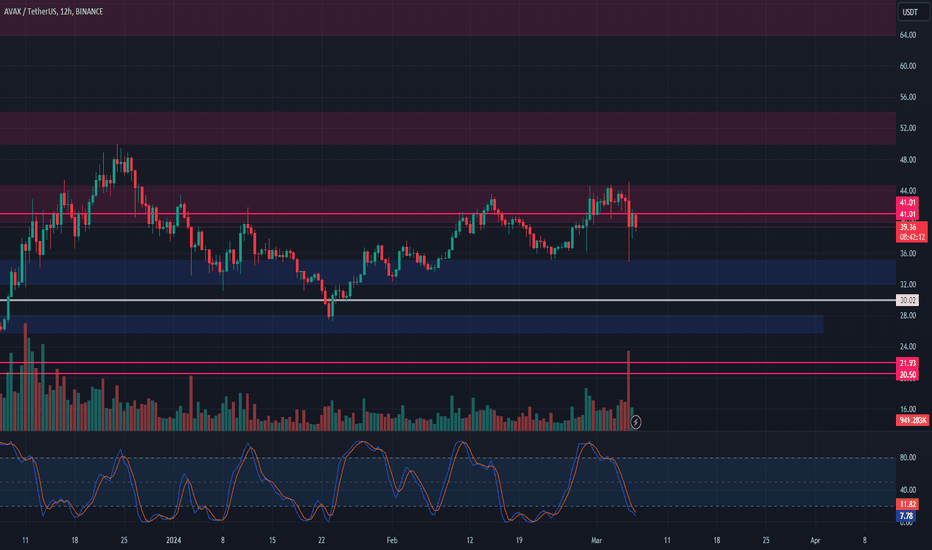Click the lightning bolt icon near volume bars
The height and width of the screenshot is (550, 932).
[x=635, y=422]
